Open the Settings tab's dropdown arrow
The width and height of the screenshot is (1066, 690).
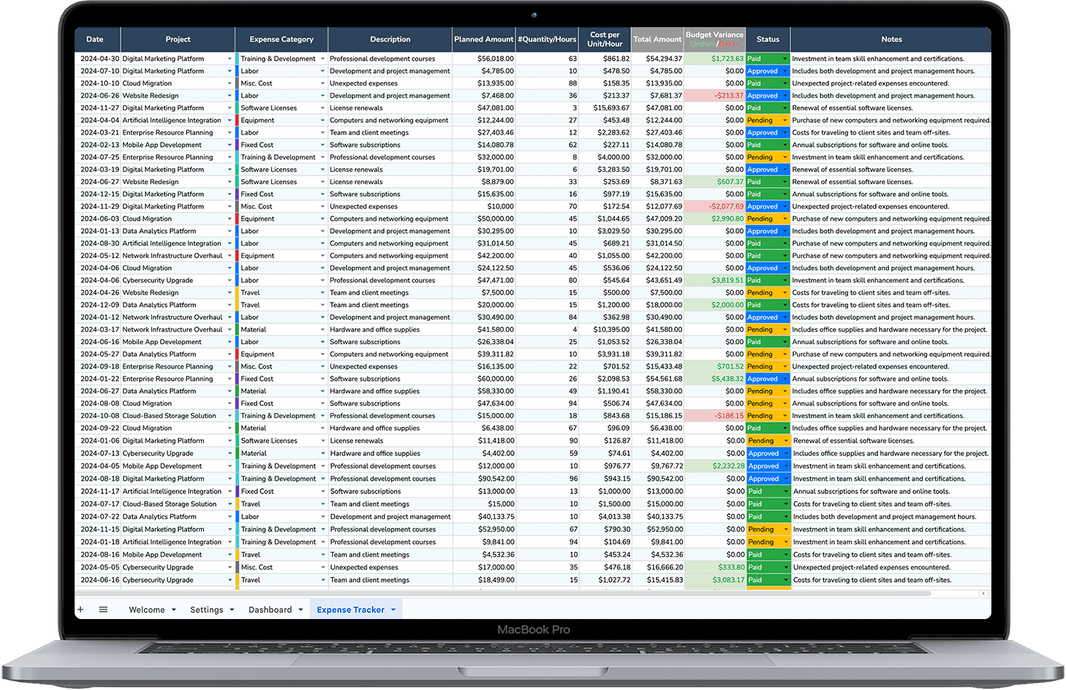coord(232,610)
